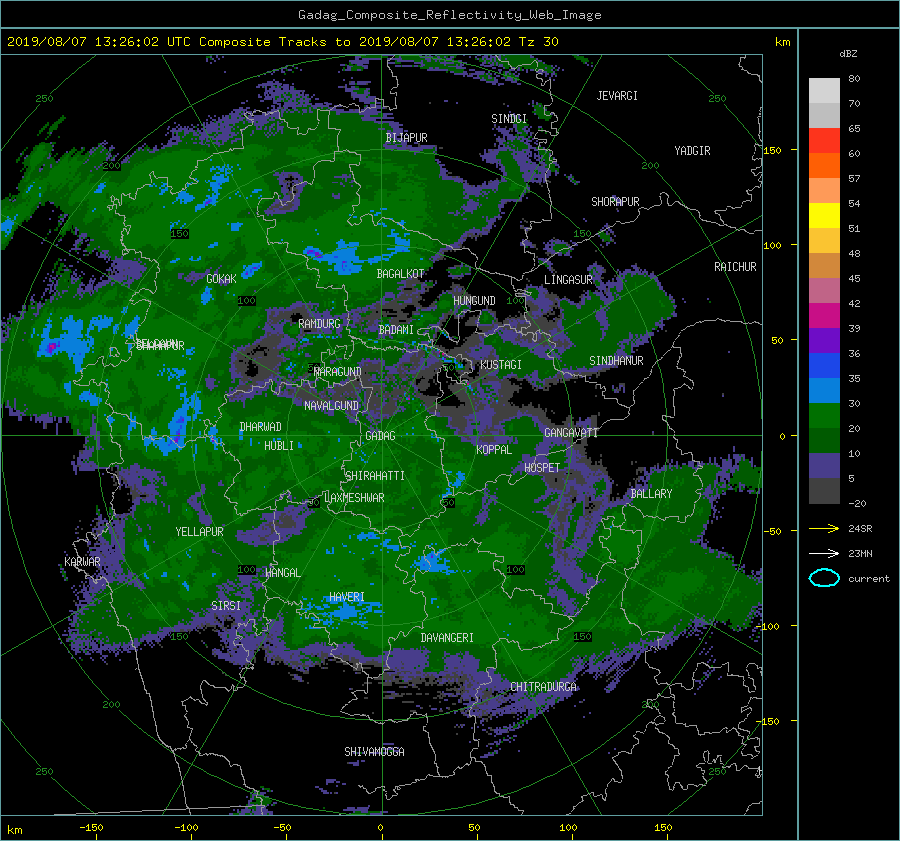Click the 0 value on bottom km axis
Image resolution: width=900 pixels, height=841 pixels.
pyautogui.click(x=380, y=827)
